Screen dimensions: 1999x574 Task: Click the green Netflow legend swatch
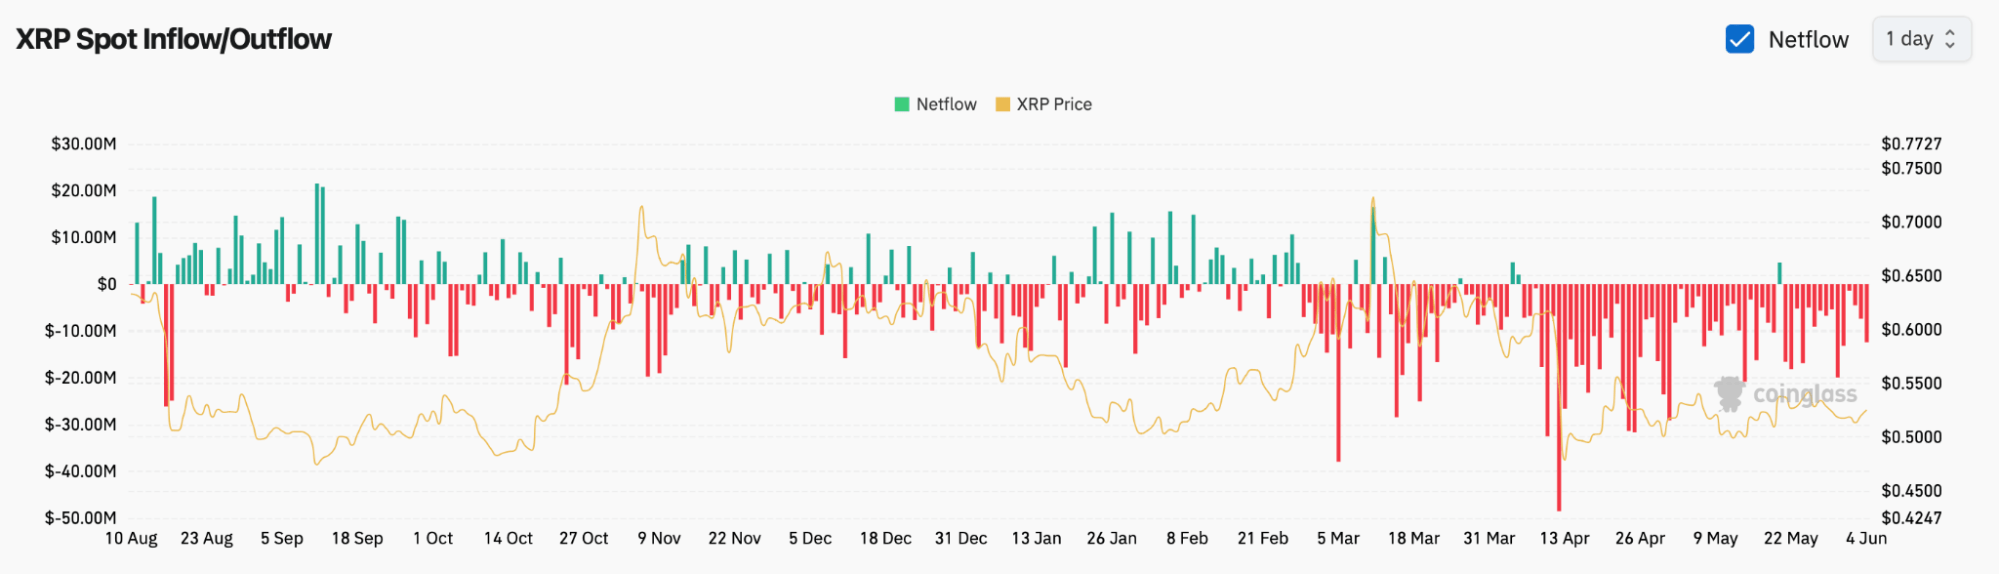coord(902,104)
